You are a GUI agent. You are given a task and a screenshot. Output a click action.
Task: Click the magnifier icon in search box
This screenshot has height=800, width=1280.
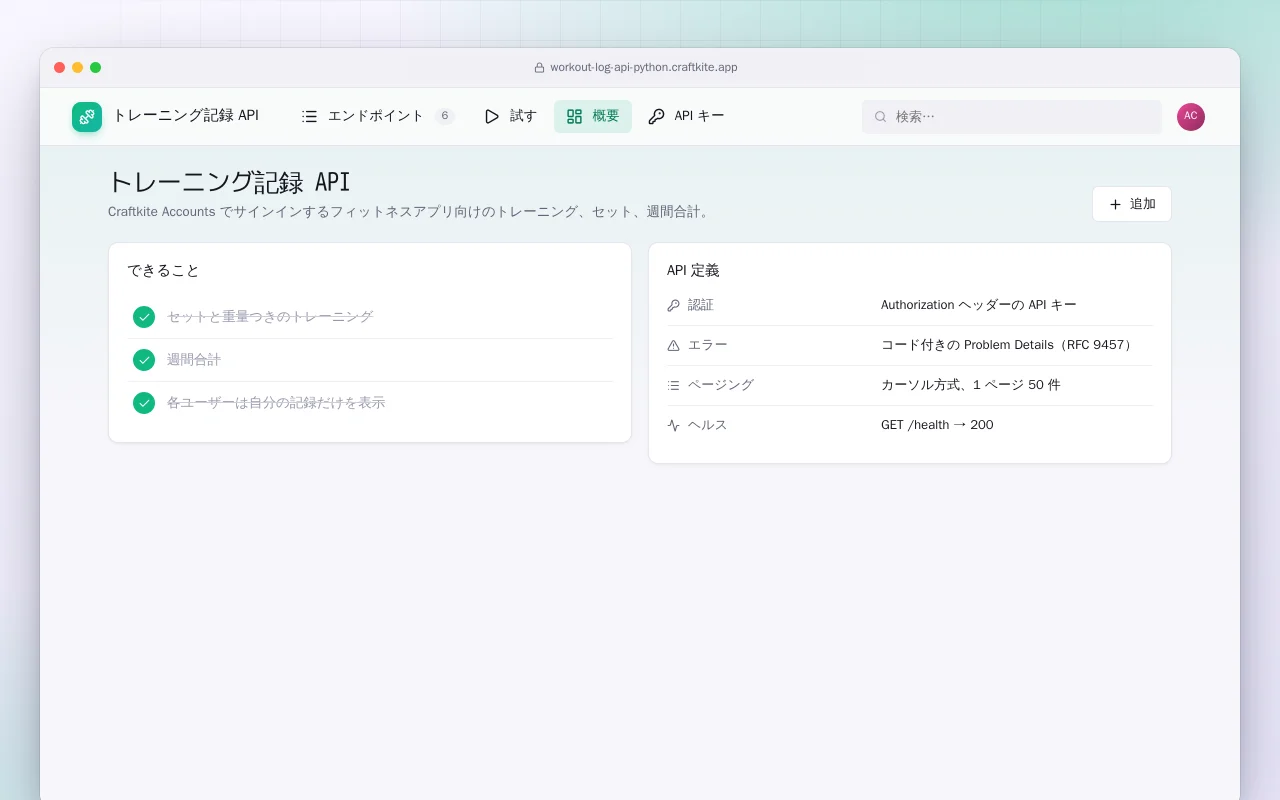(881, 116)
